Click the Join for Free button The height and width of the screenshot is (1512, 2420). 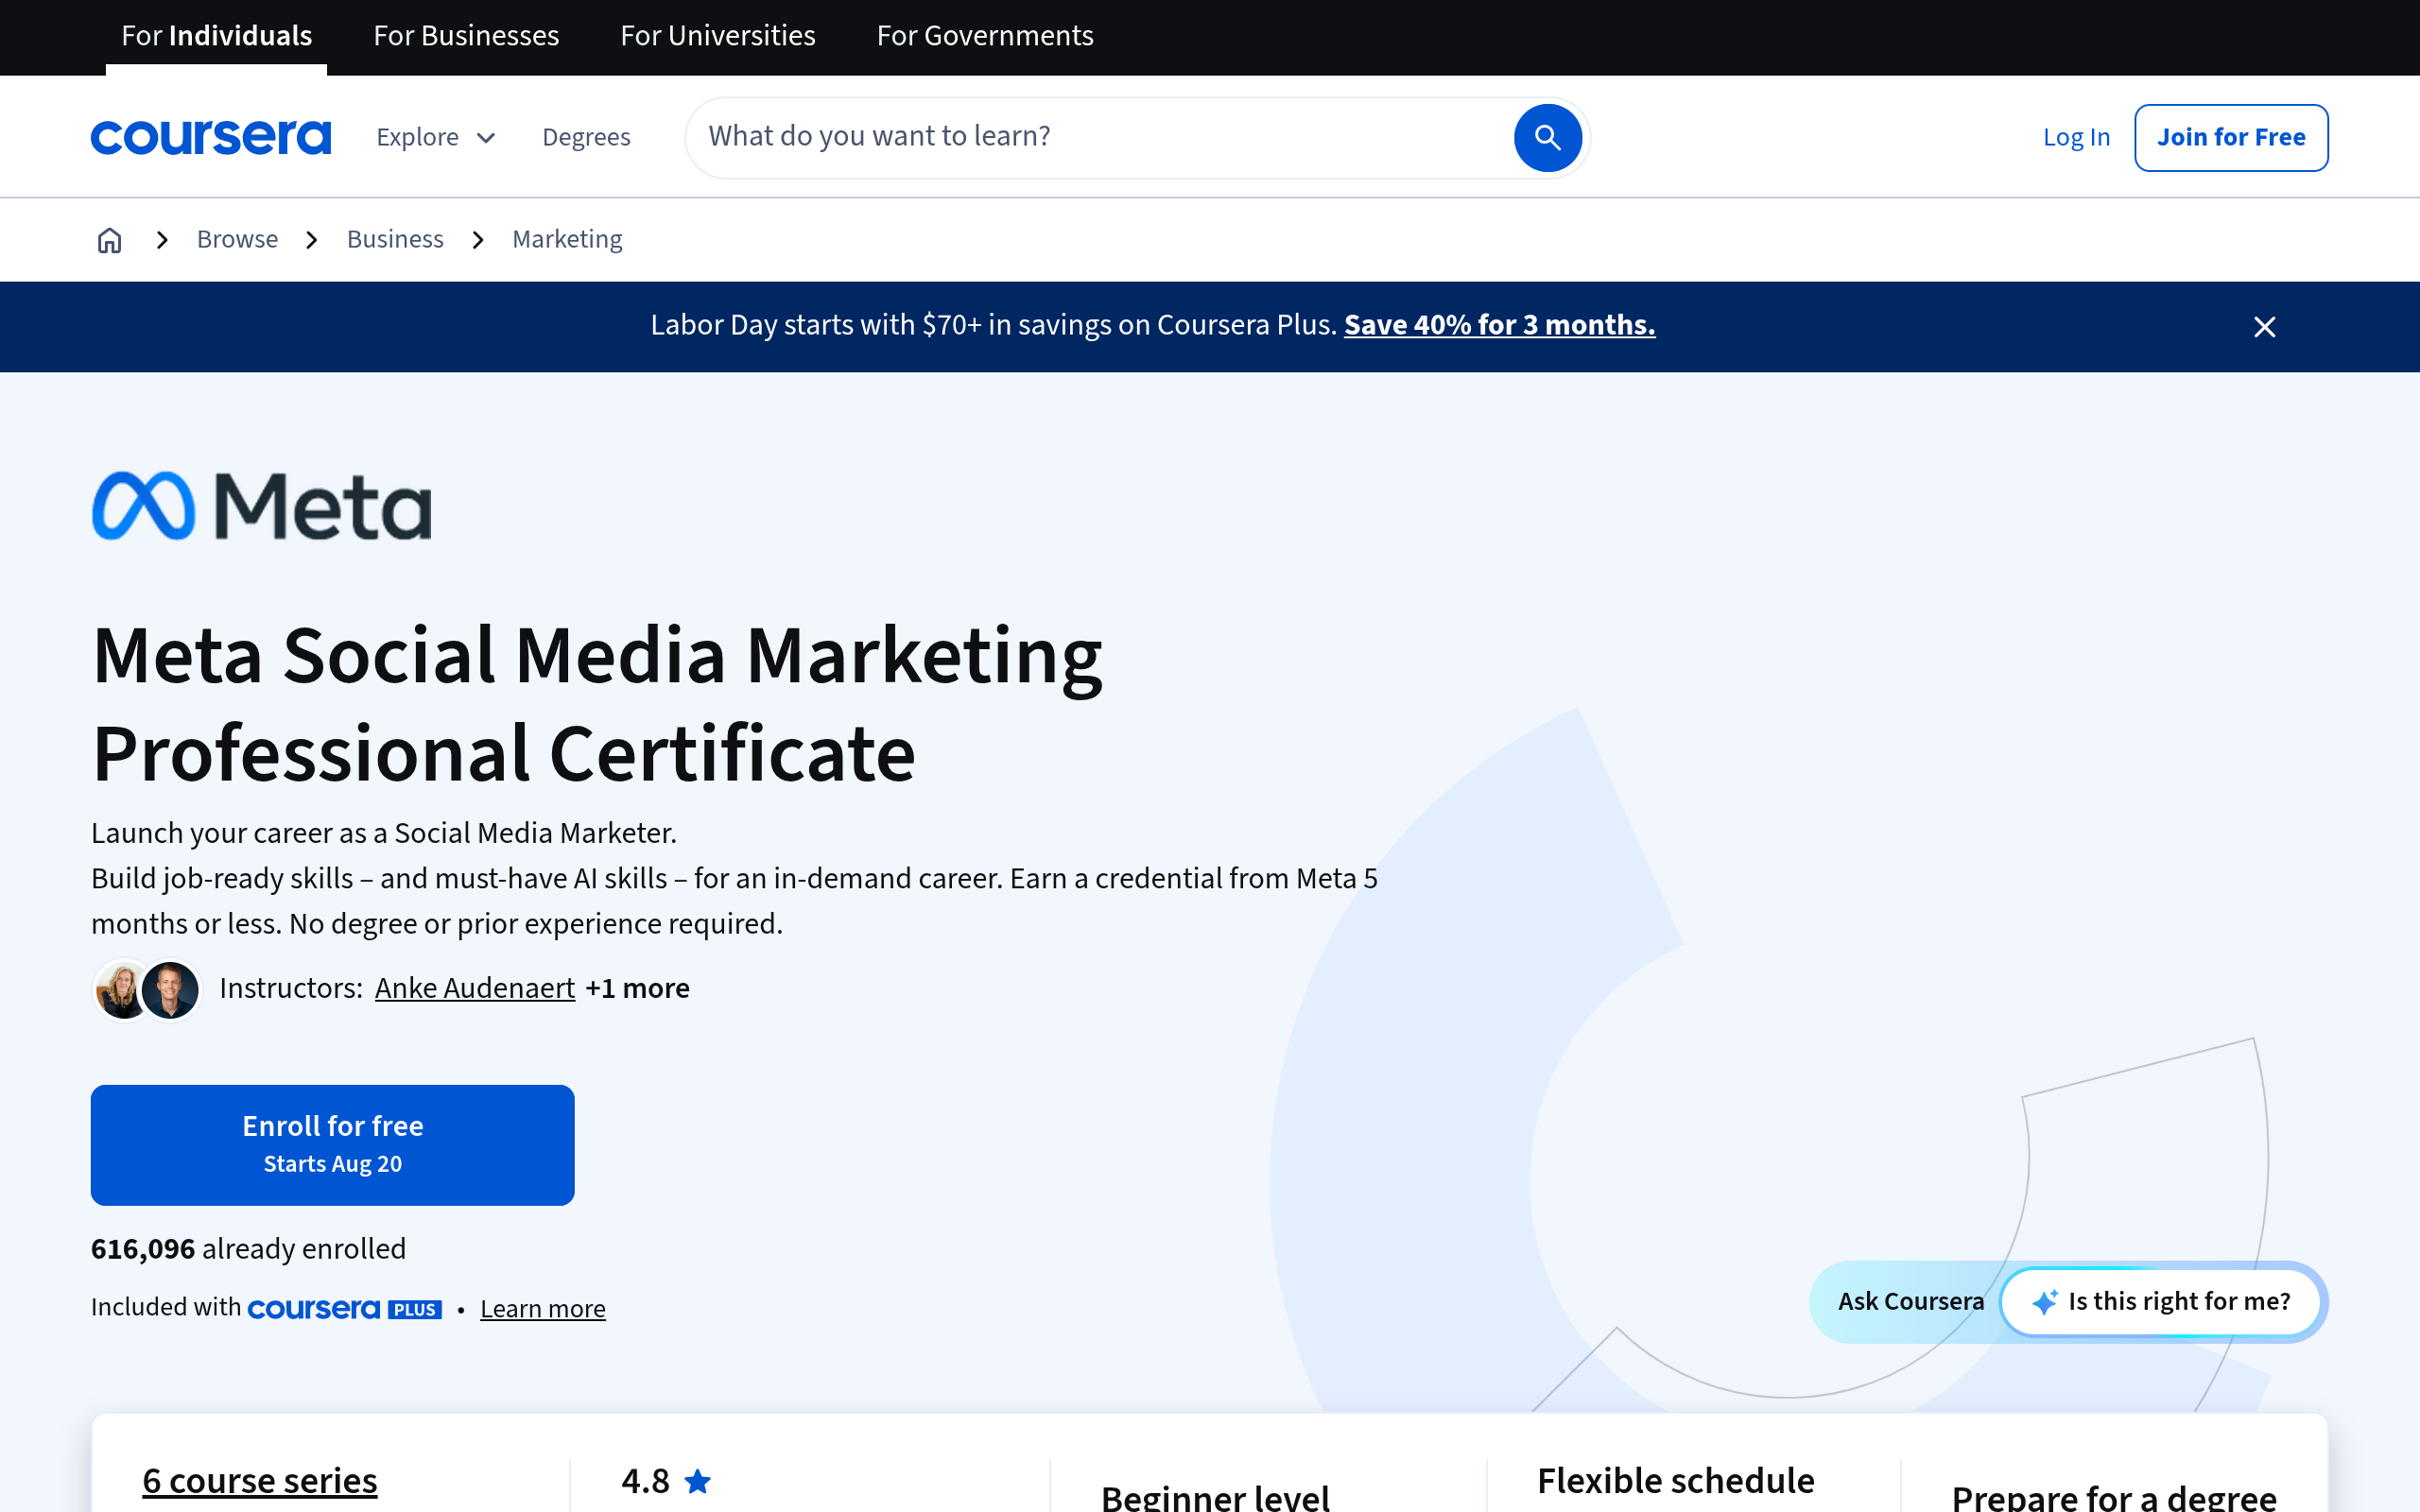(2230, 137)
